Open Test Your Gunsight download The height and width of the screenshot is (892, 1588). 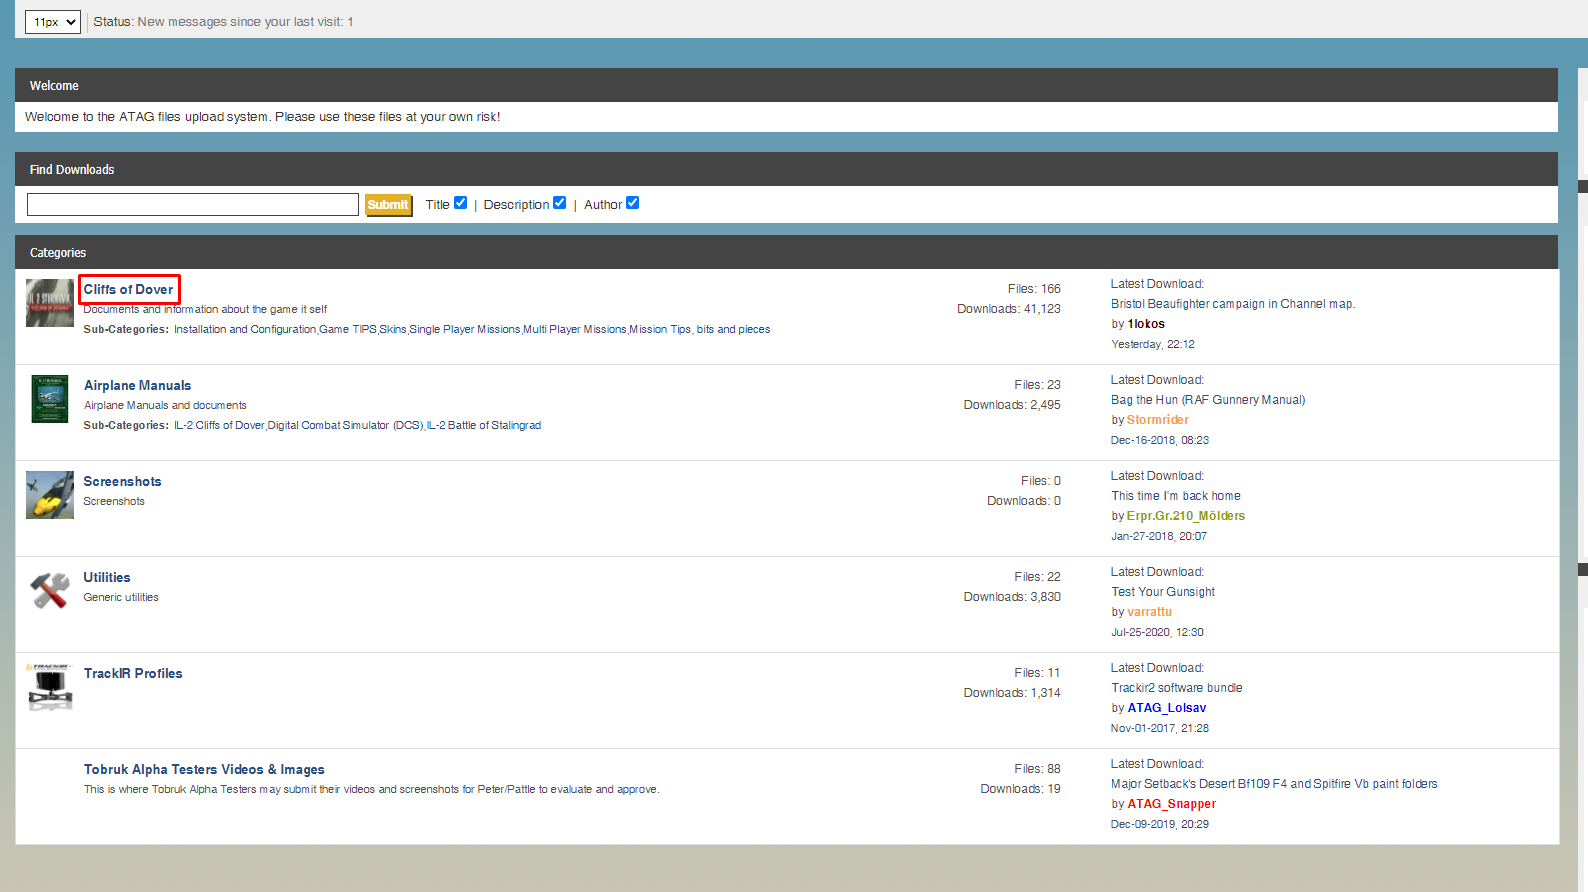click(1163, 592)
